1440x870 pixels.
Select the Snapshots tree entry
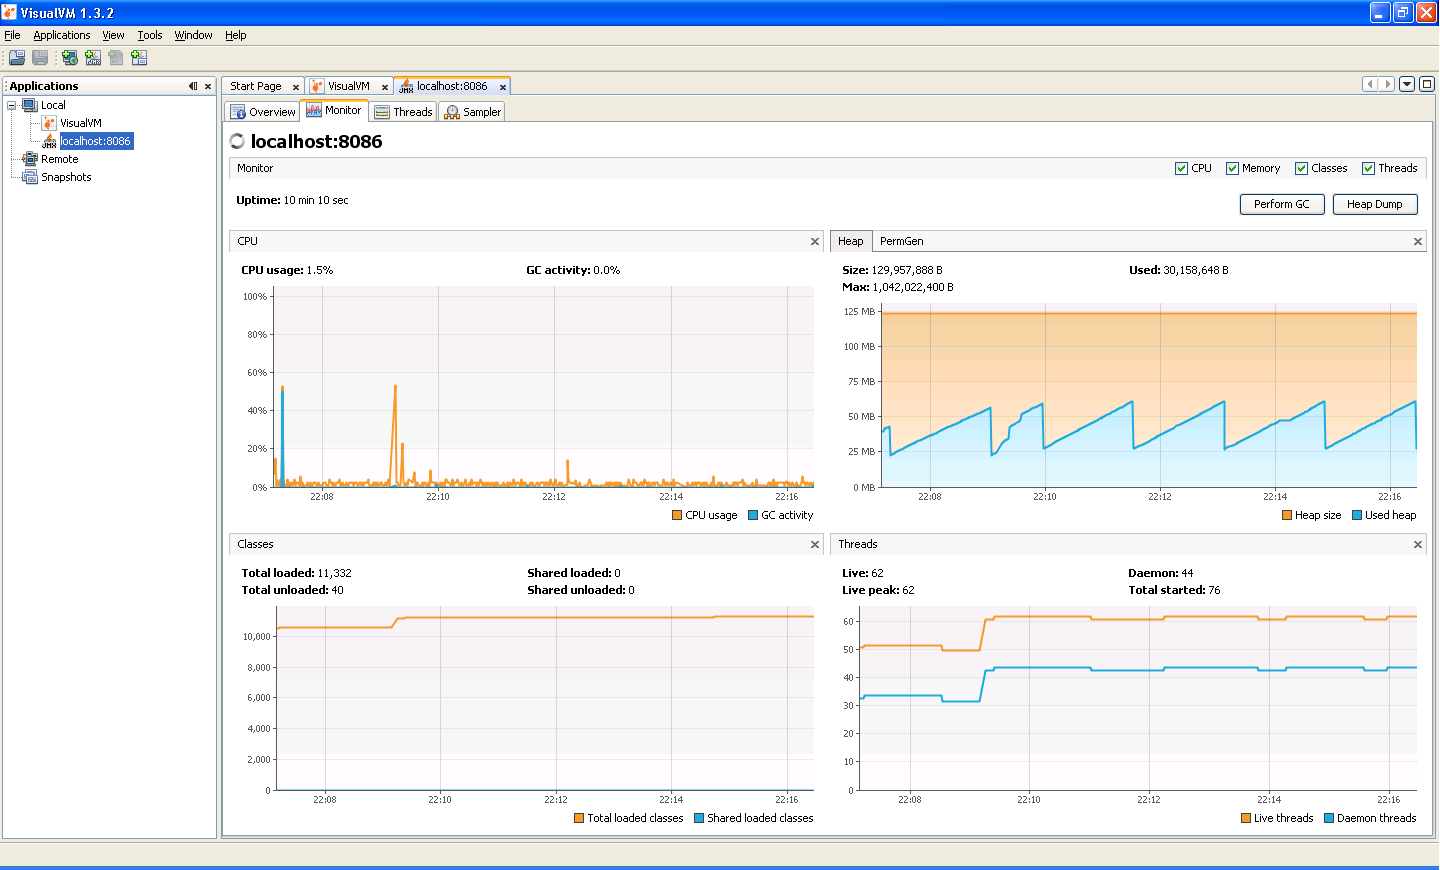(x=66, y=177)
